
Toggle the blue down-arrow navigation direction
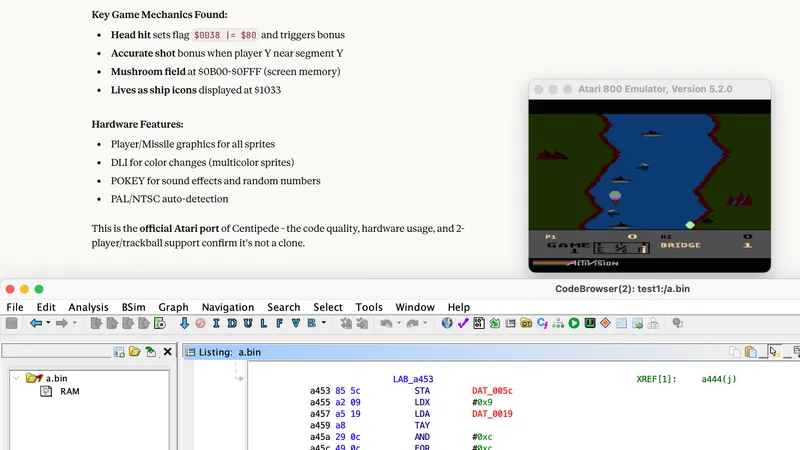[184, 323]
